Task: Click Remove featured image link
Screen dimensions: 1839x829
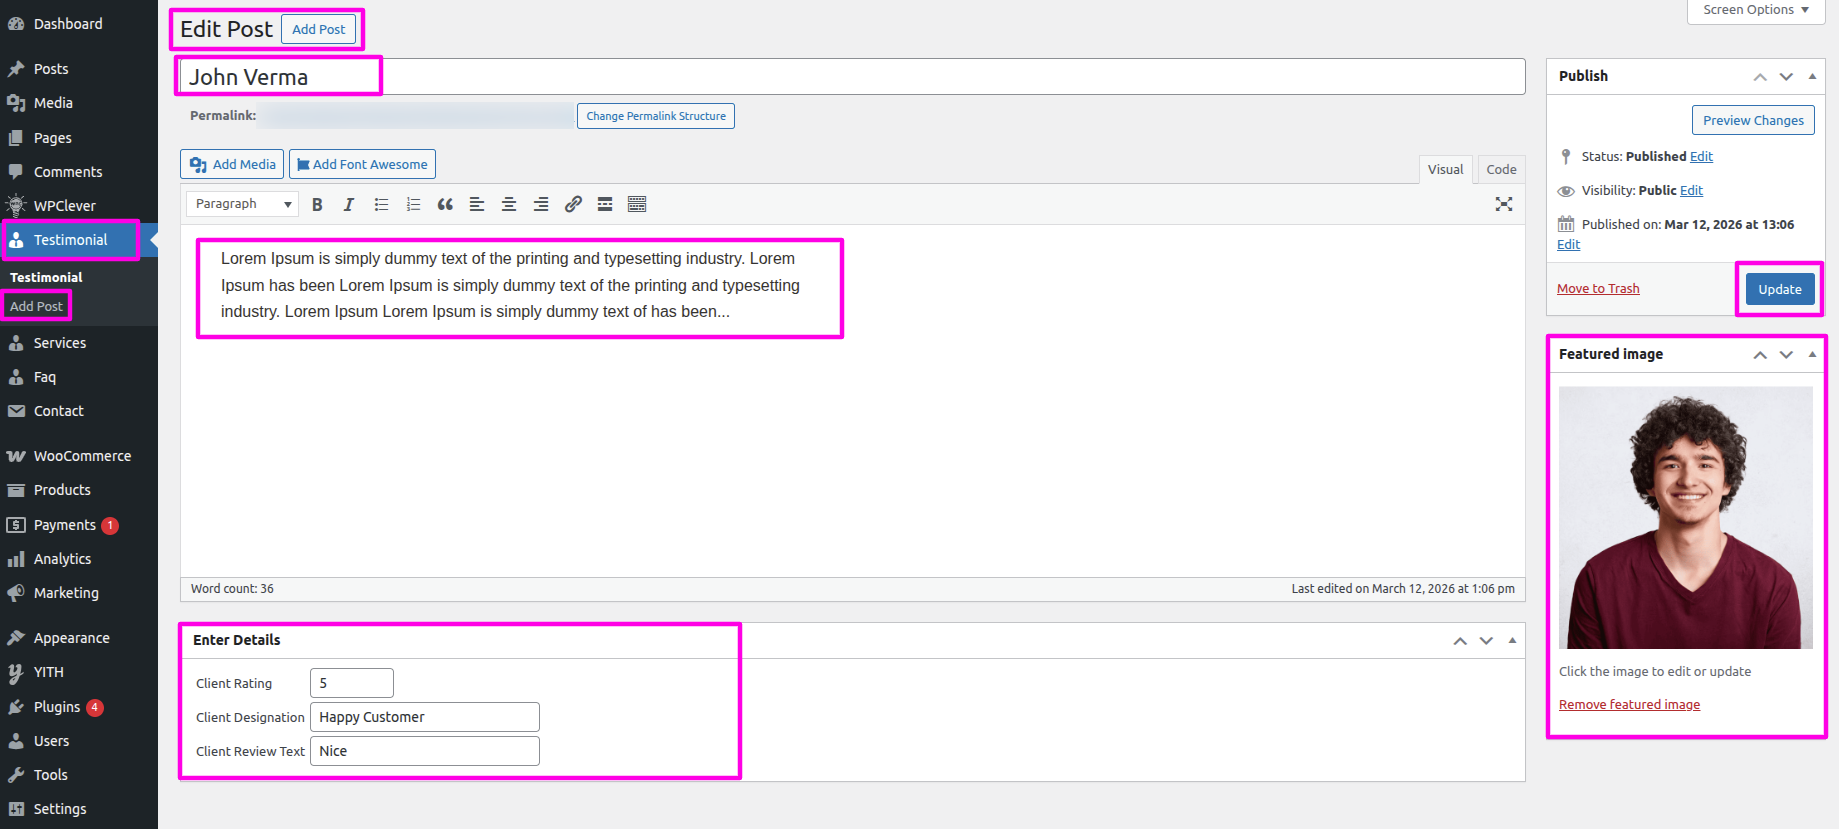Action: pos(1629,705)
